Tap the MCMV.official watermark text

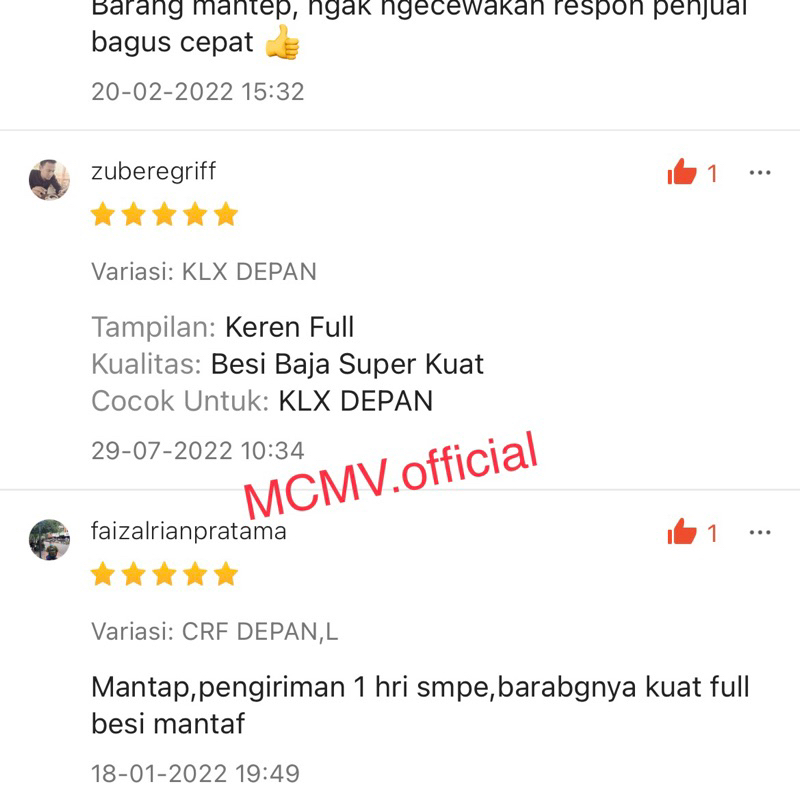[390, 474]
